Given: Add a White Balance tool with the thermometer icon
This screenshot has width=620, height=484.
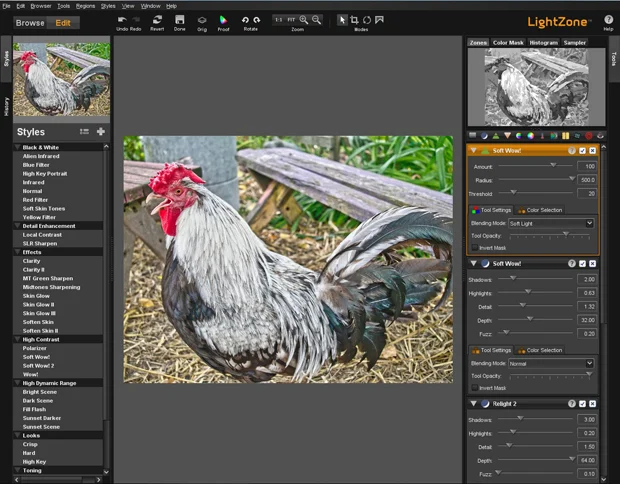Looking at the screenshot, I should (x=542, y=136).
